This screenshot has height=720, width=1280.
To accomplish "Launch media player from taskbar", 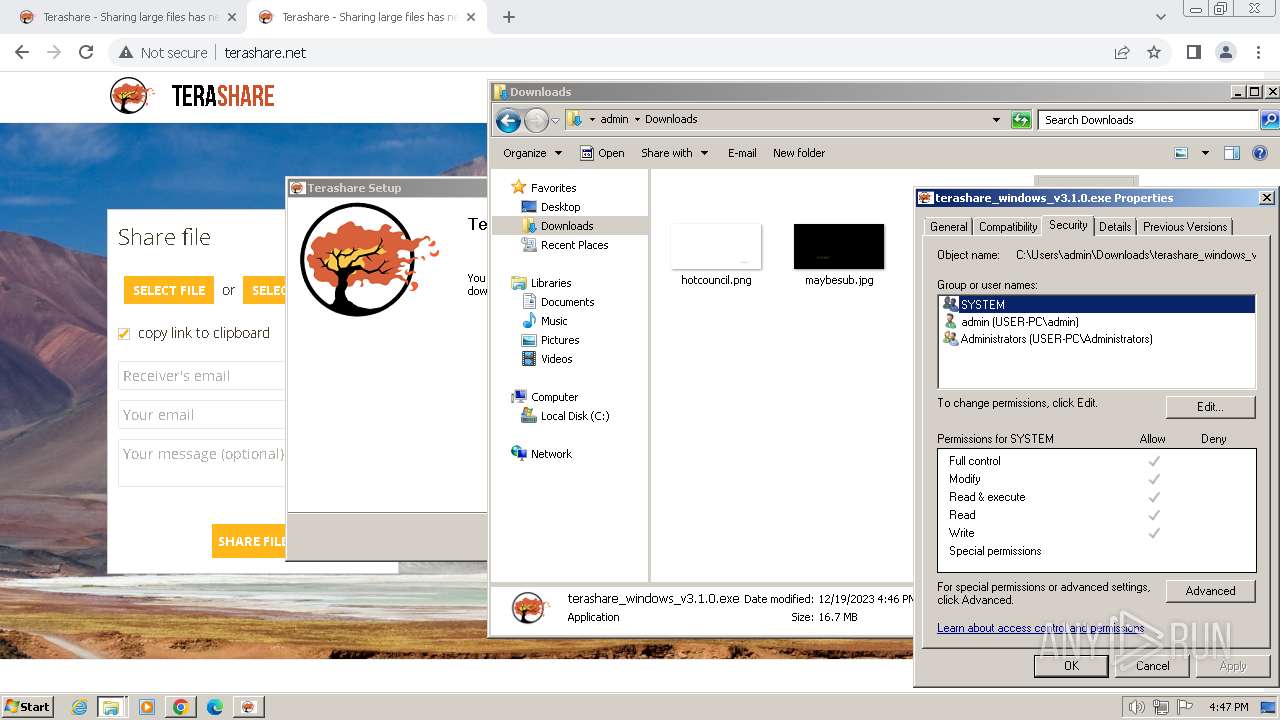I will click(147, 707).
